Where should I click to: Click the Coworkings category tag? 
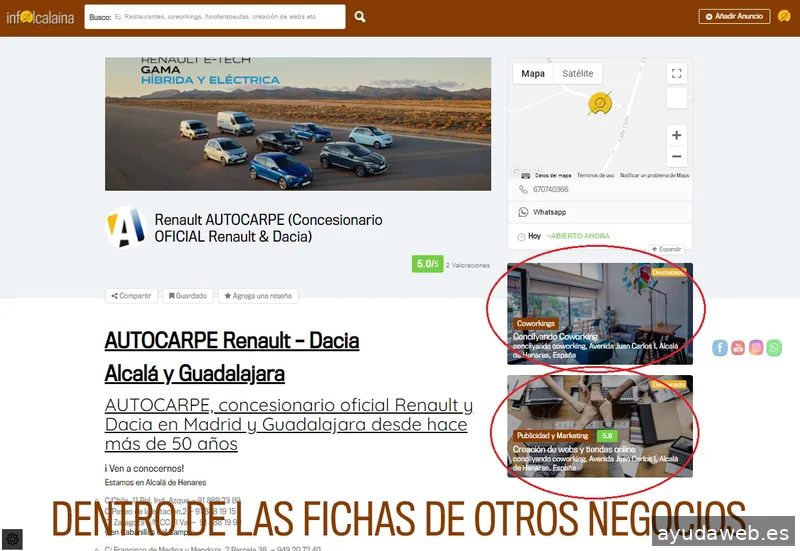coord(536,323)
